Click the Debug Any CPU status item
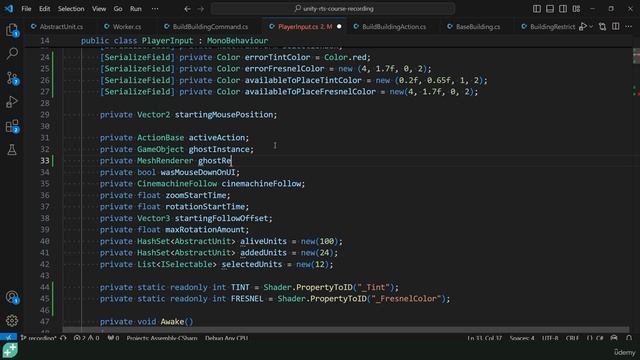The height and width of the screenshot is (360, 640). tap(227, 338)
